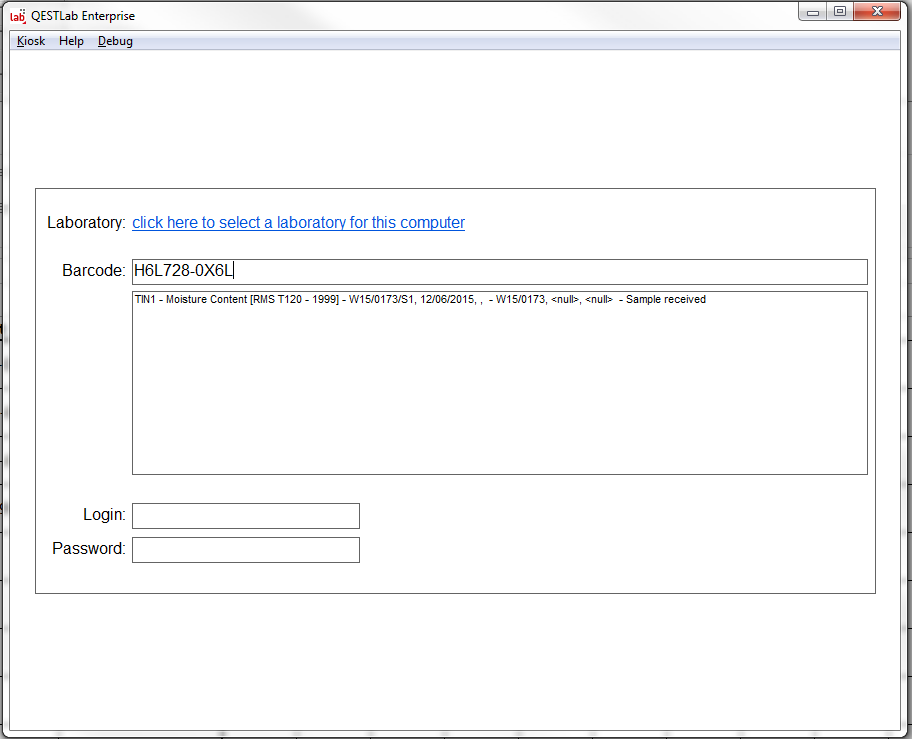Click the Login label
912x739 pixels.
pyautogui.click(x=104, y=516)
